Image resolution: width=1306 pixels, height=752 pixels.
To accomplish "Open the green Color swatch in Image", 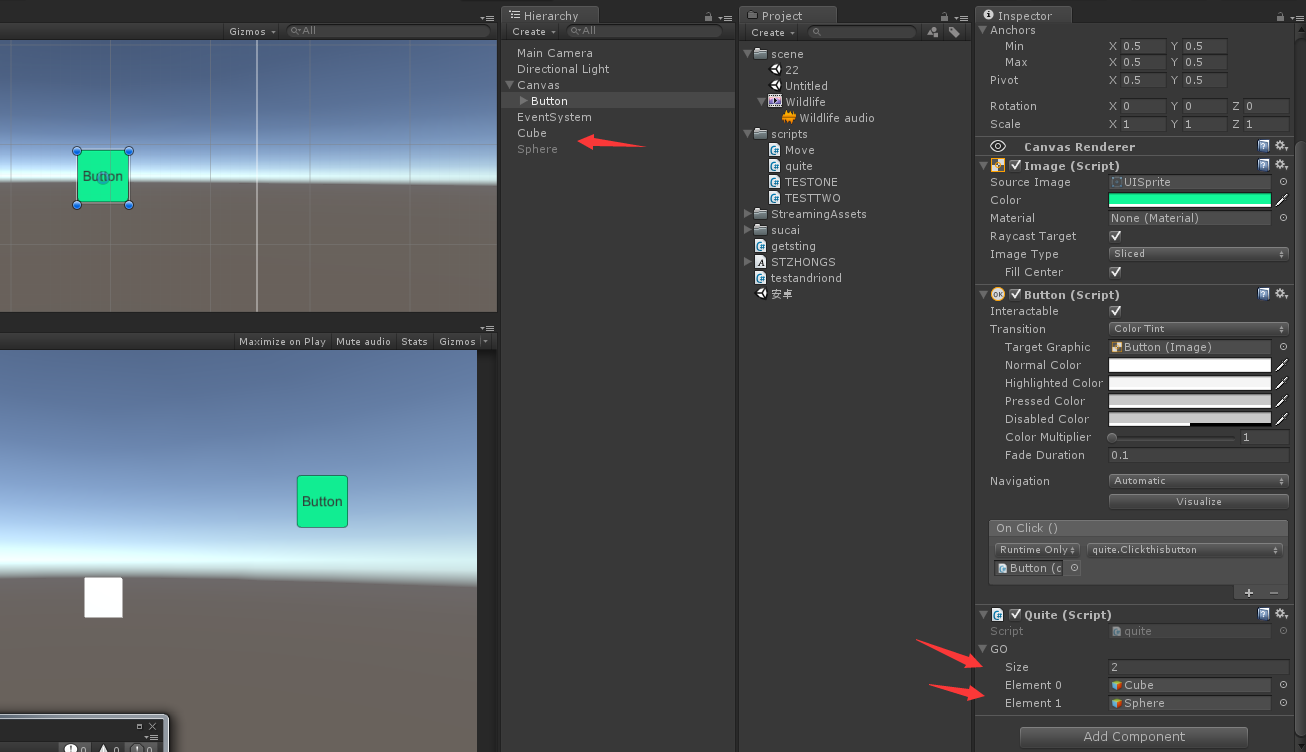I will tap(1185, 200).
